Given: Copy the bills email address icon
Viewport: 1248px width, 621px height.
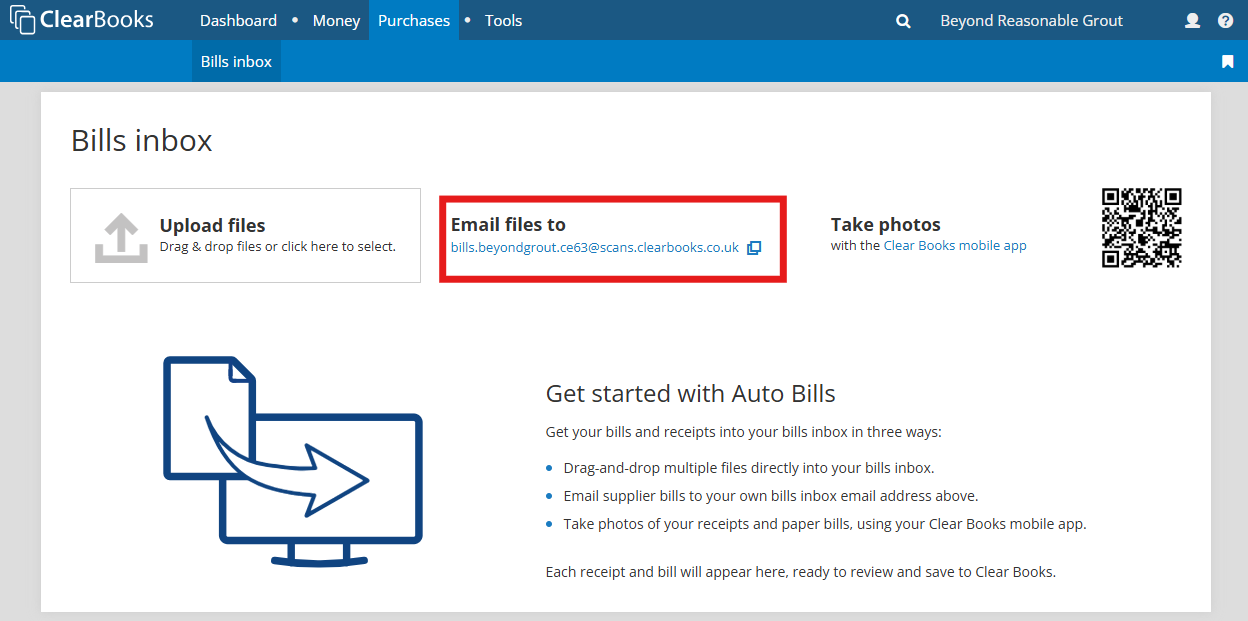Looking at the screenshot, I should pos(754,248).
